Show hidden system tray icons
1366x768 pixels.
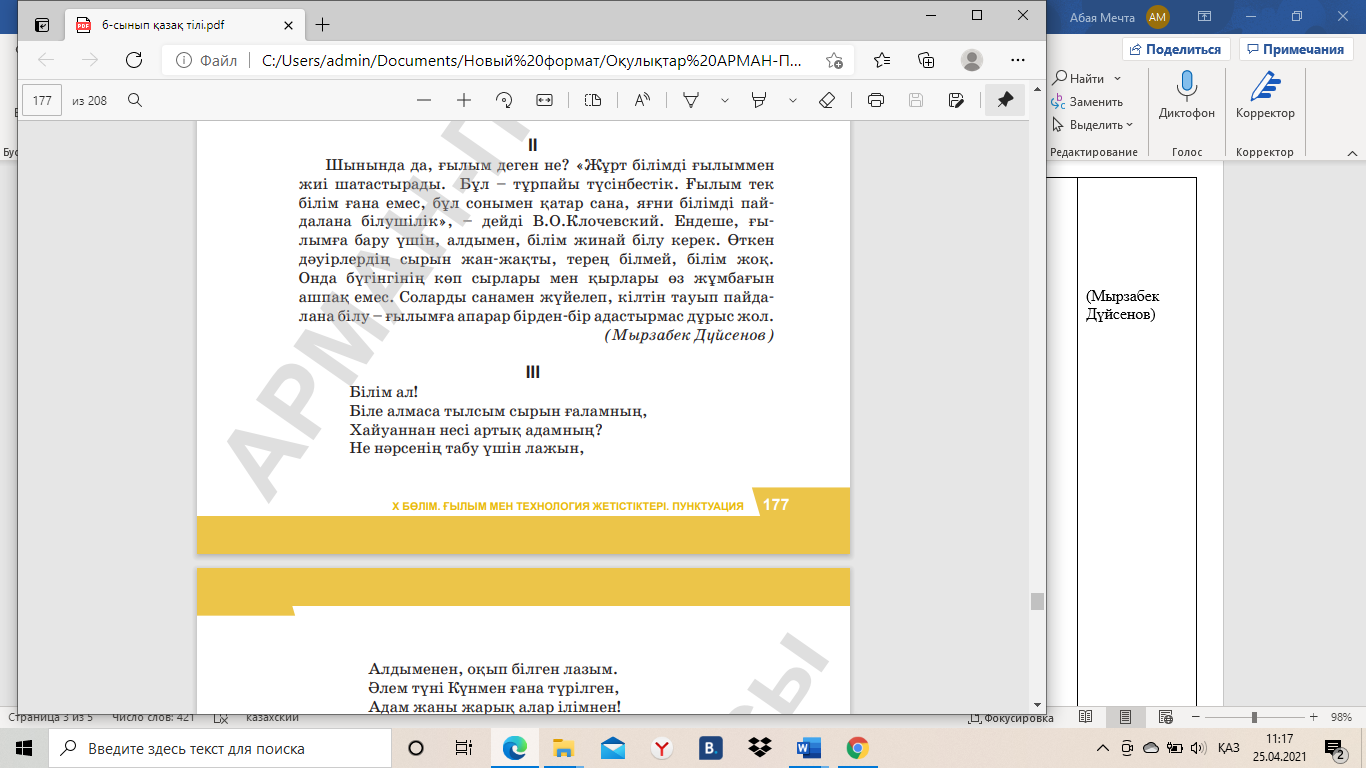(1104, 748)
